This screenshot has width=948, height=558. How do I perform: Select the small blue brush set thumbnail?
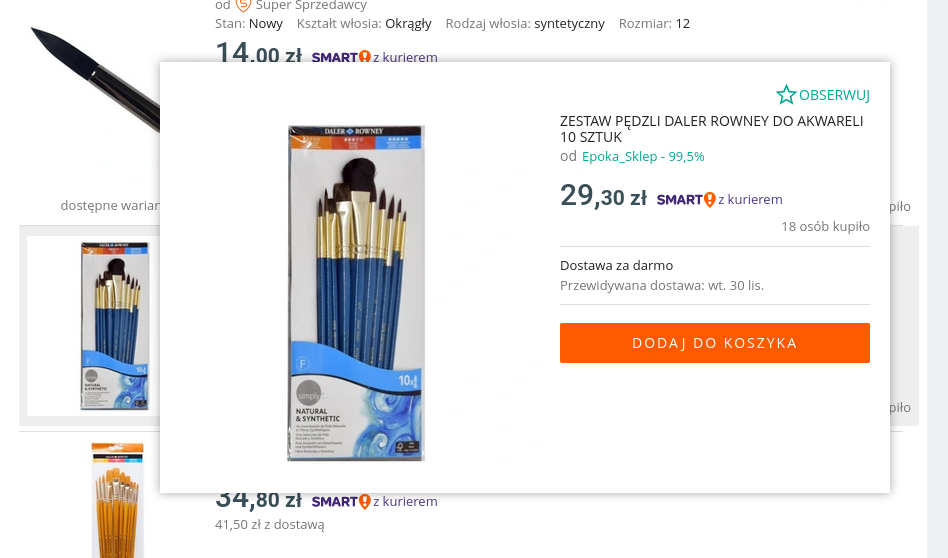click(x=113, y=326)
